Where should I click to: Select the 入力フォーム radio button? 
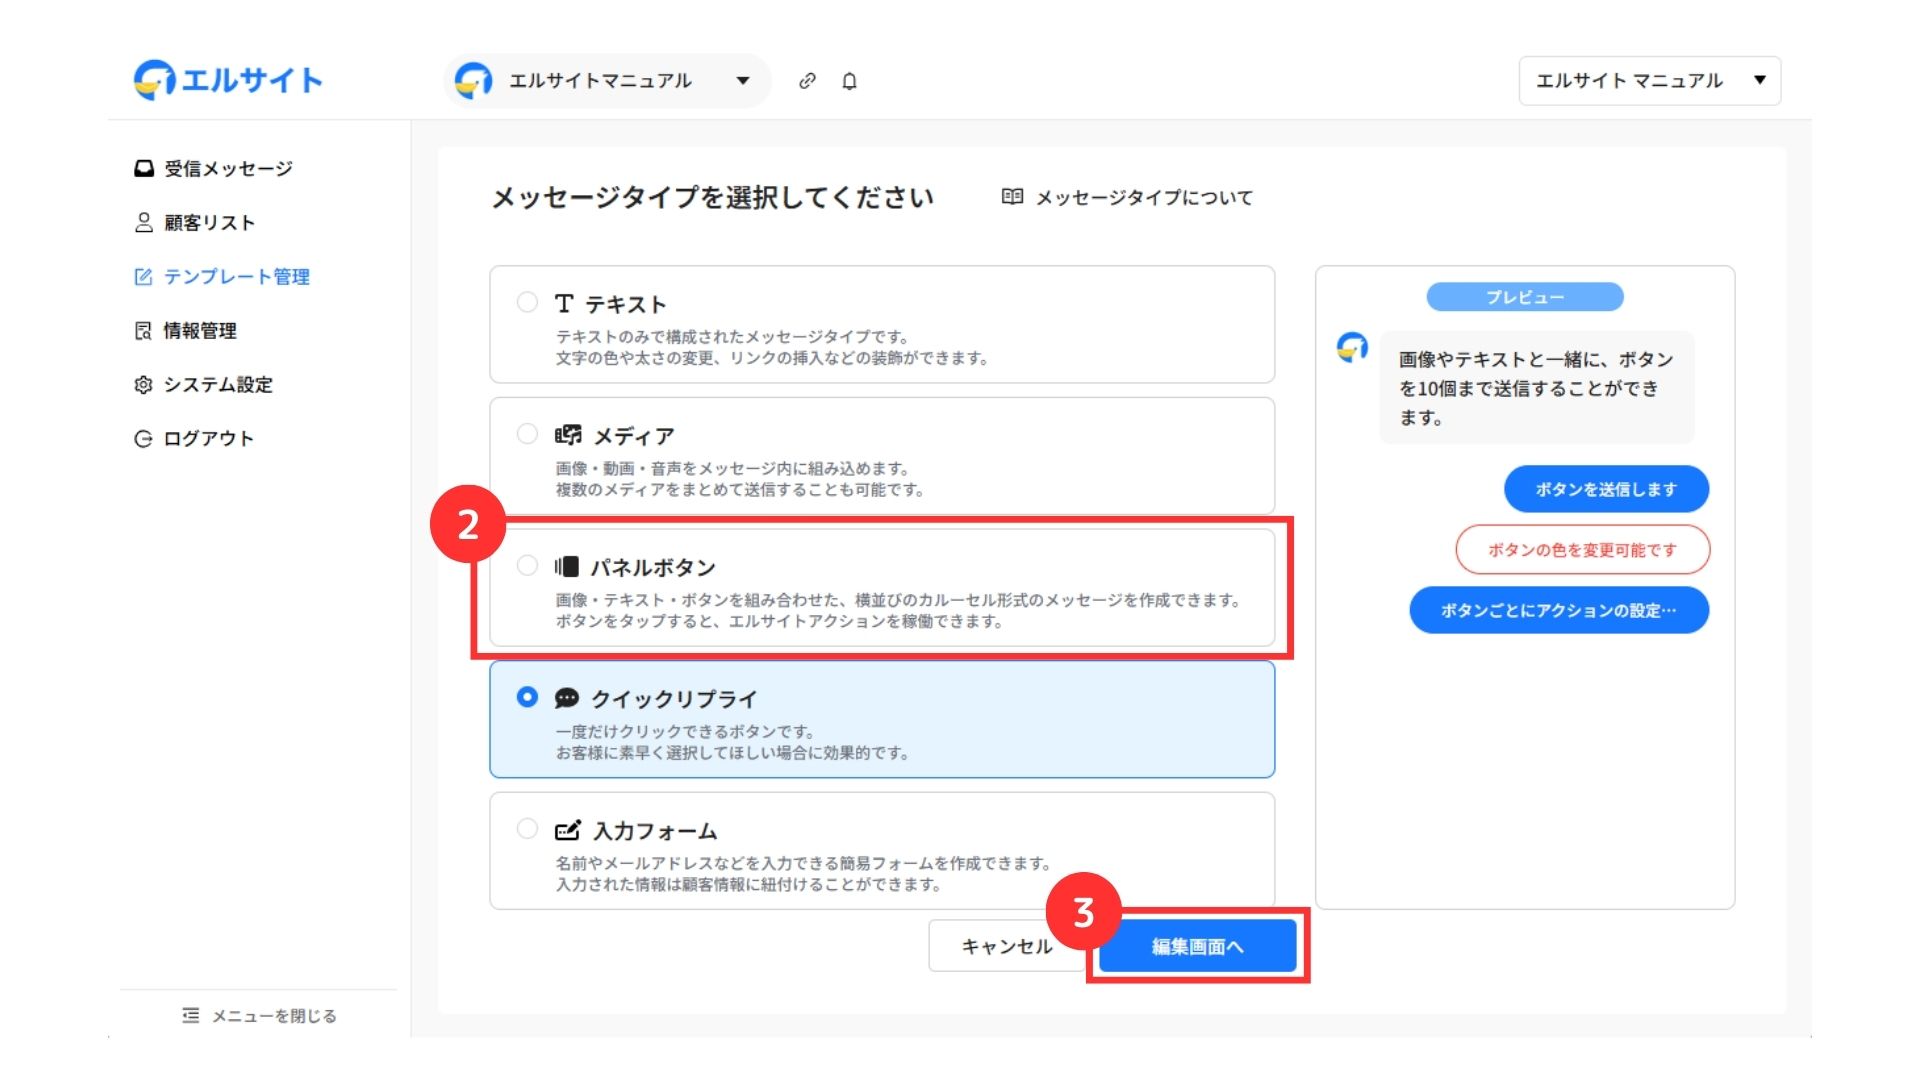coord(527,829)
